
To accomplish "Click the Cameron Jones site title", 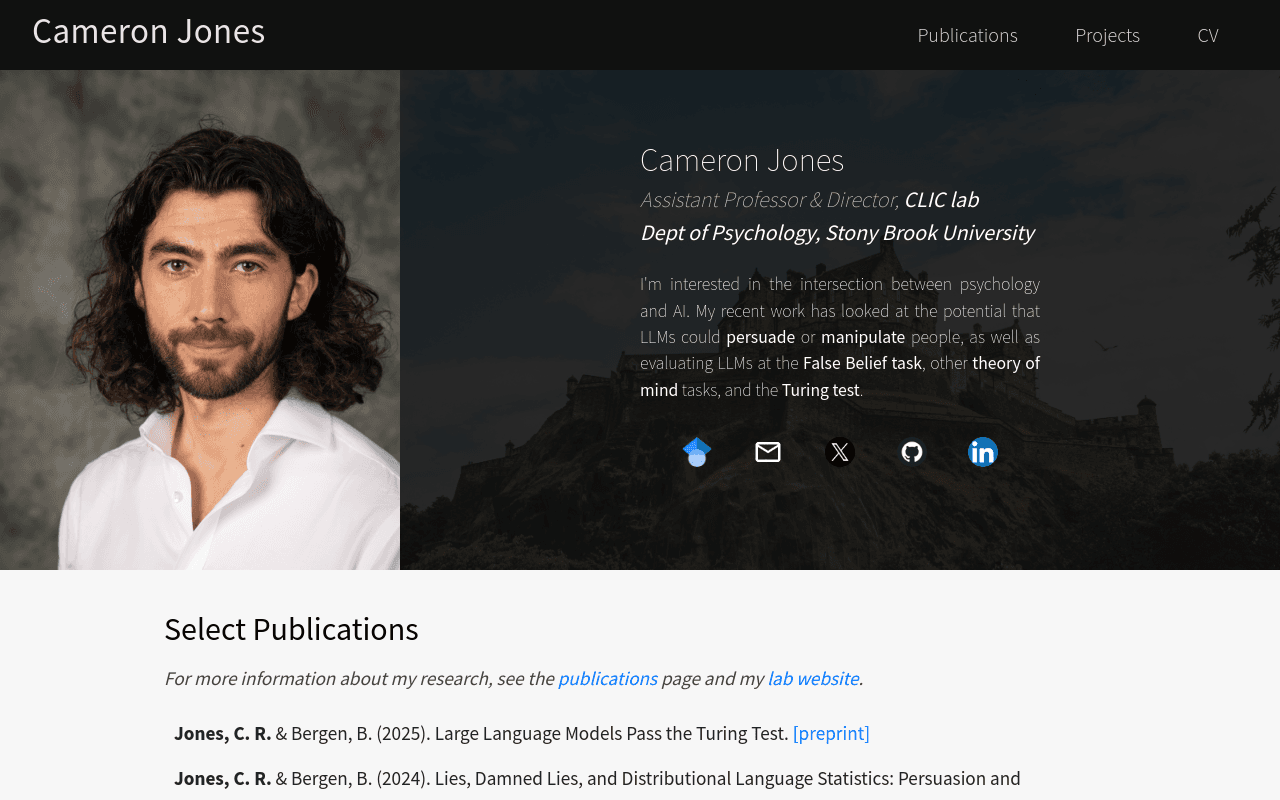I will (149, 31).
